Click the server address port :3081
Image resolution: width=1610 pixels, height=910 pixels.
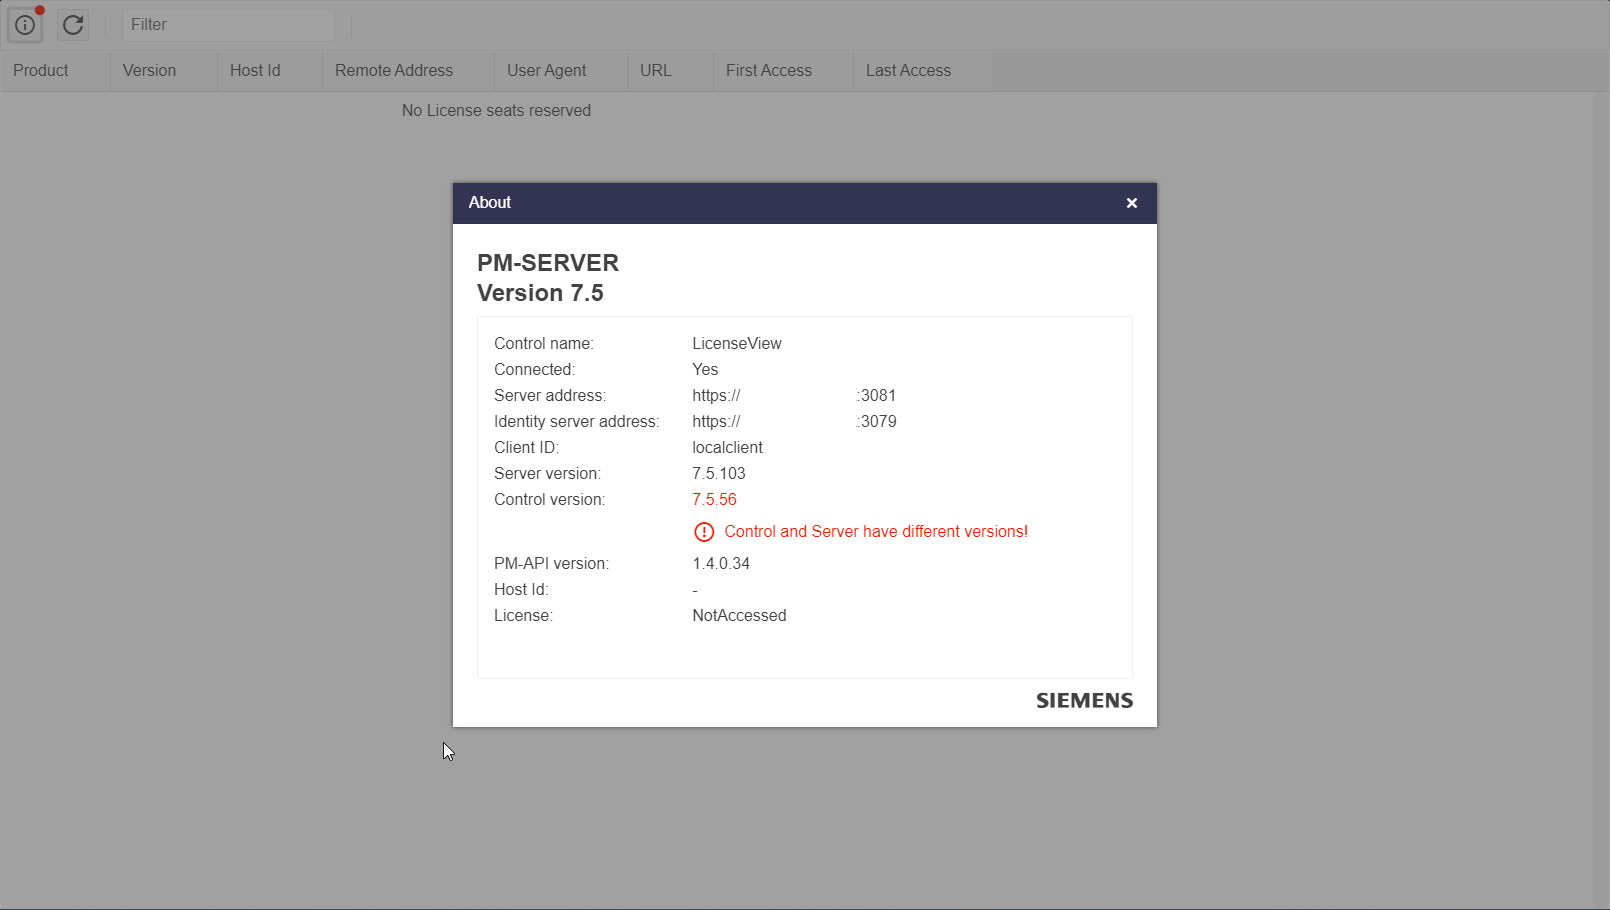click(x=876, y=396)
